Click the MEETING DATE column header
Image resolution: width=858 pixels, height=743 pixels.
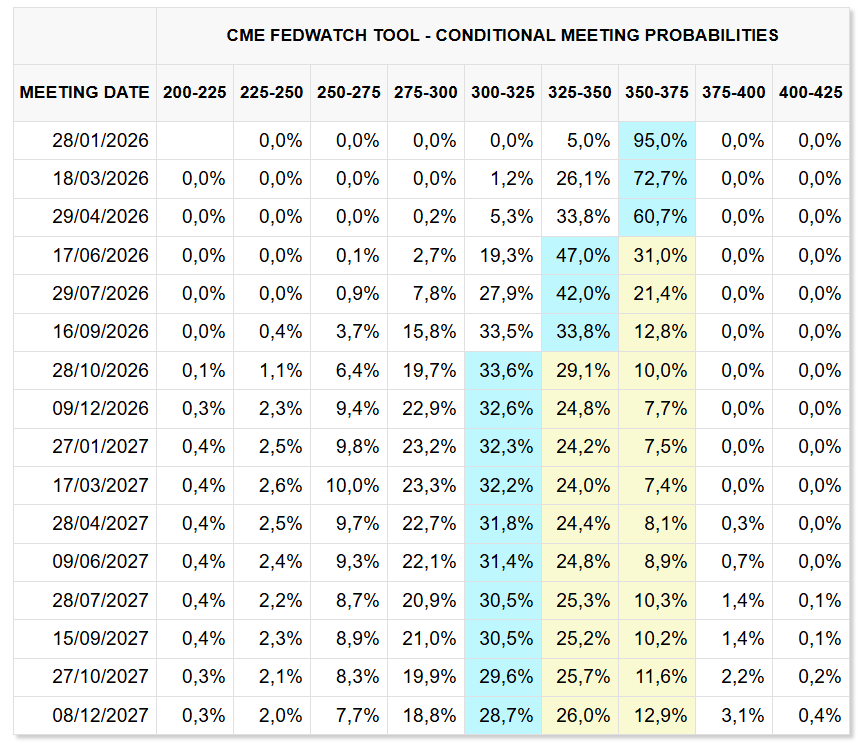pos(85,92)
